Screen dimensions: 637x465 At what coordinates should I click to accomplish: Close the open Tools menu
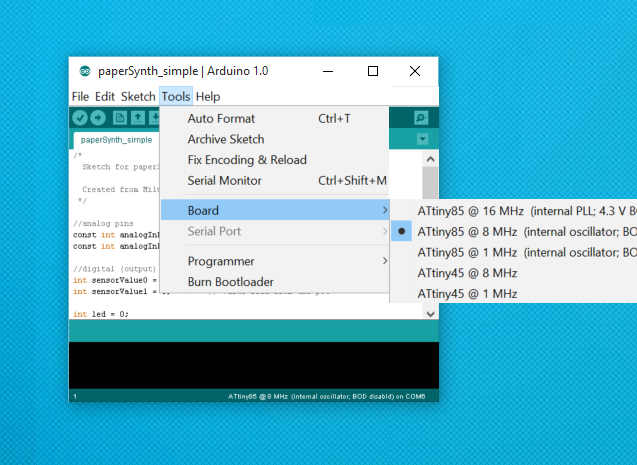tap(176, 97)
